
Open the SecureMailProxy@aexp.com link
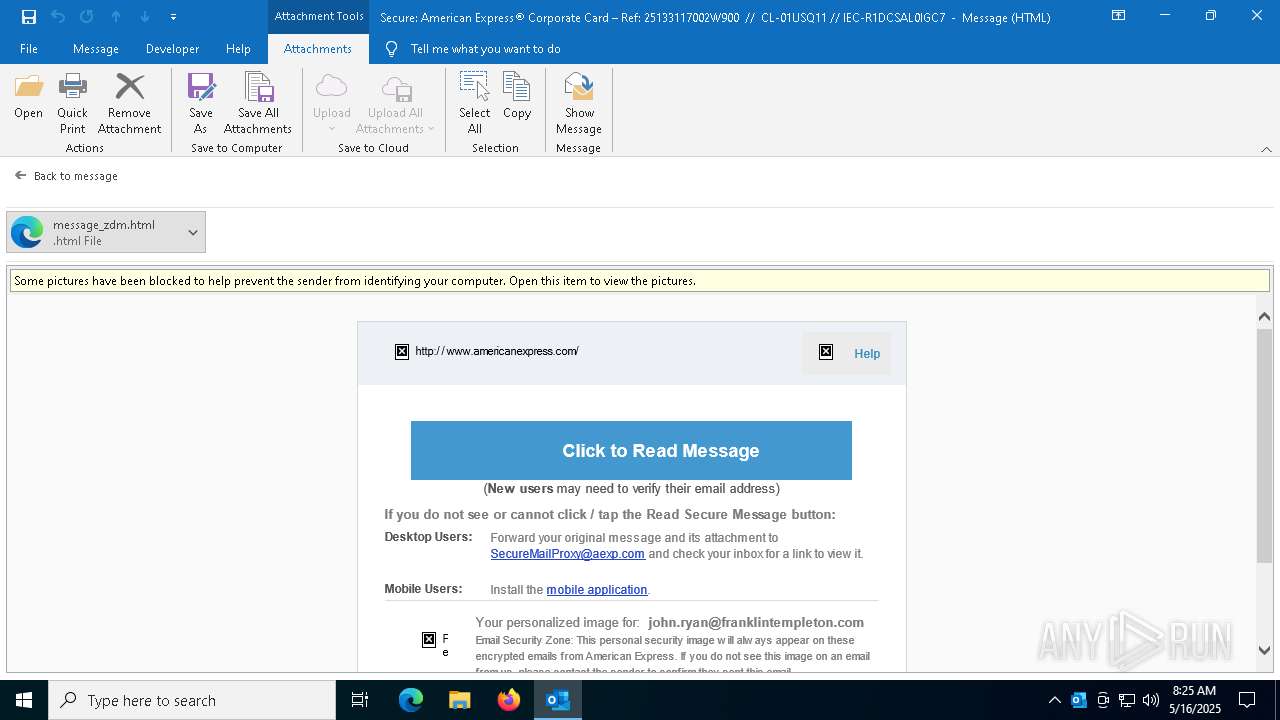(x=567, y=554)
